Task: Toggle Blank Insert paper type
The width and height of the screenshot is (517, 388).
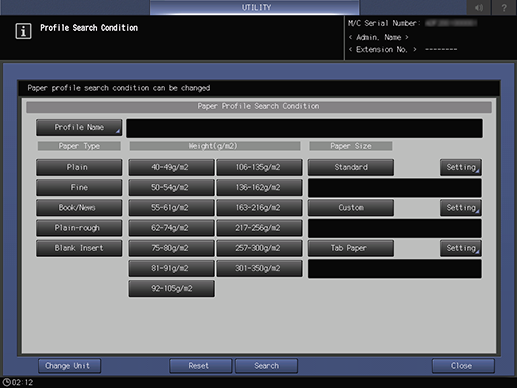Action: coord(79,248)
